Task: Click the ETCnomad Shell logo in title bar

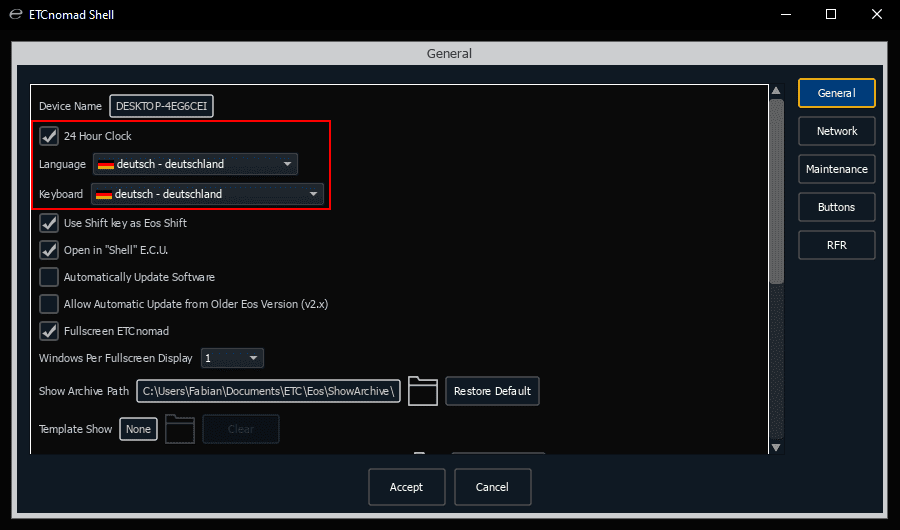Action: point(14,15)
